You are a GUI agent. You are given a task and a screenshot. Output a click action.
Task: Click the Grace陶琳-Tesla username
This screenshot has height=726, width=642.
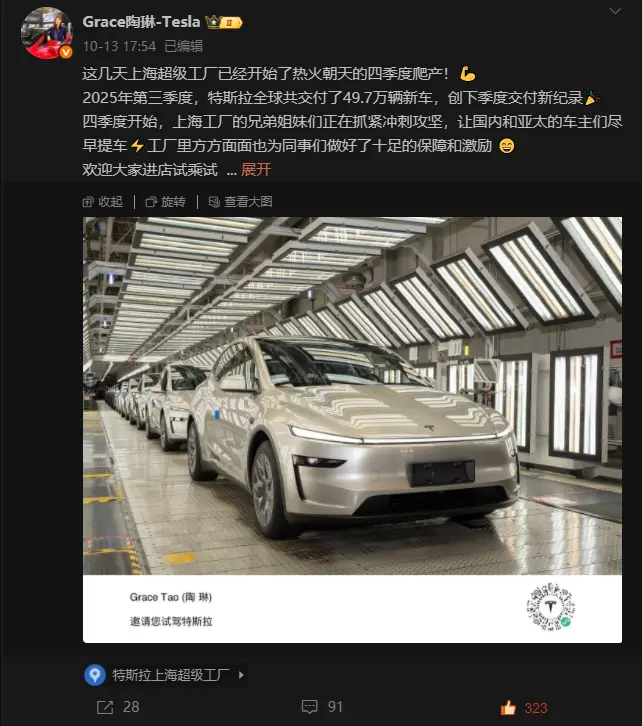[141, 22]
